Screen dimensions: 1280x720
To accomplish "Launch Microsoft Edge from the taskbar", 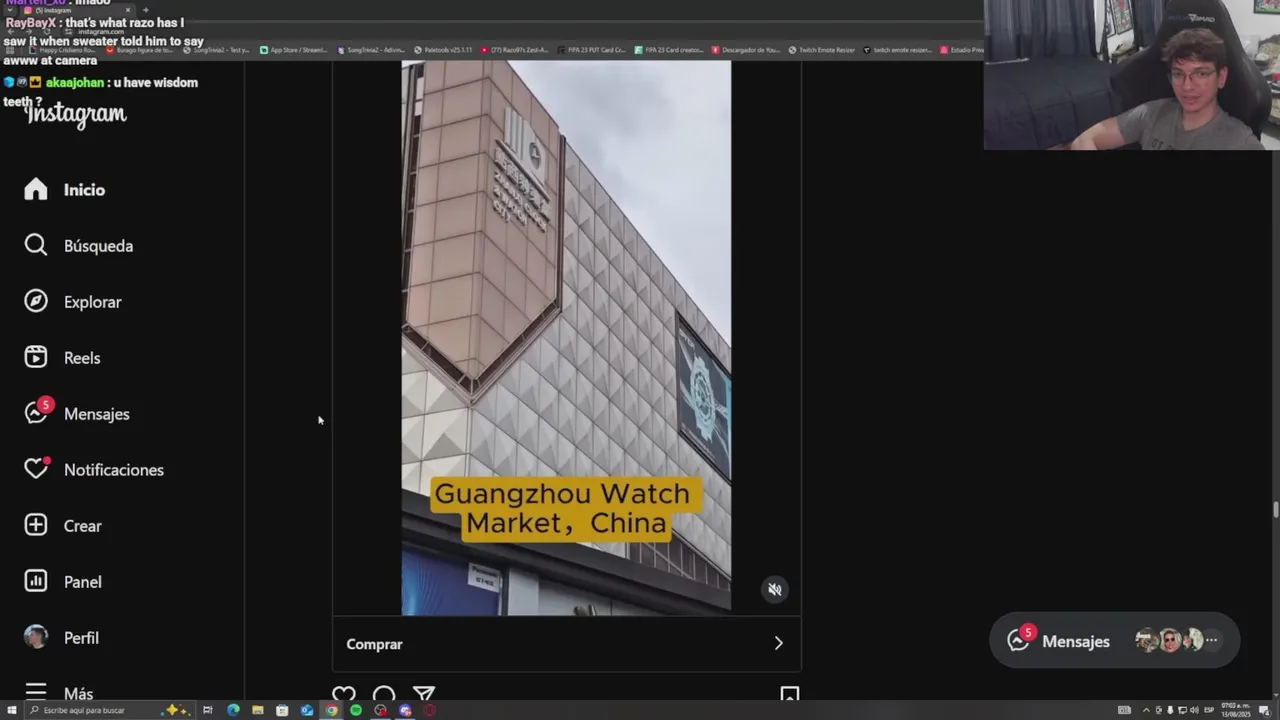I will coord(233,710).
